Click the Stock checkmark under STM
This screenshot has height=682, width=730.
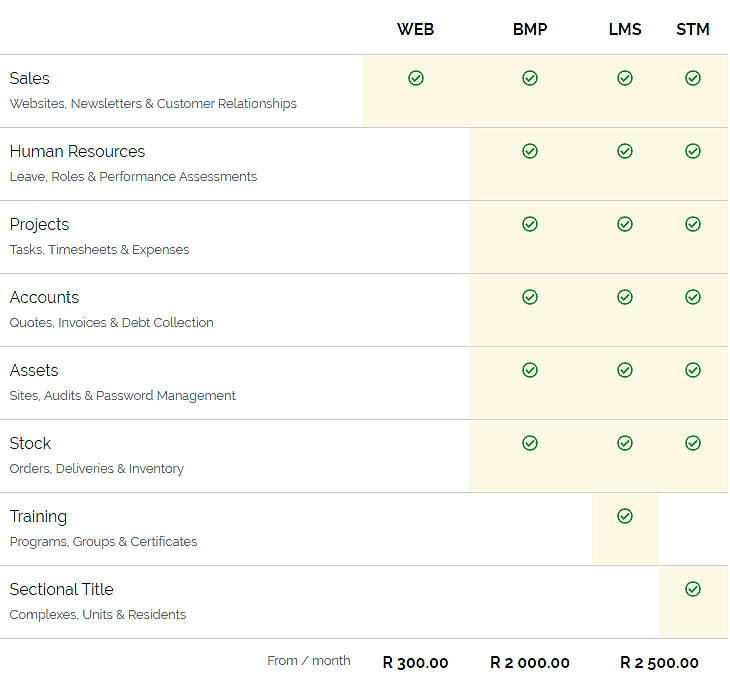coord(693,443)
